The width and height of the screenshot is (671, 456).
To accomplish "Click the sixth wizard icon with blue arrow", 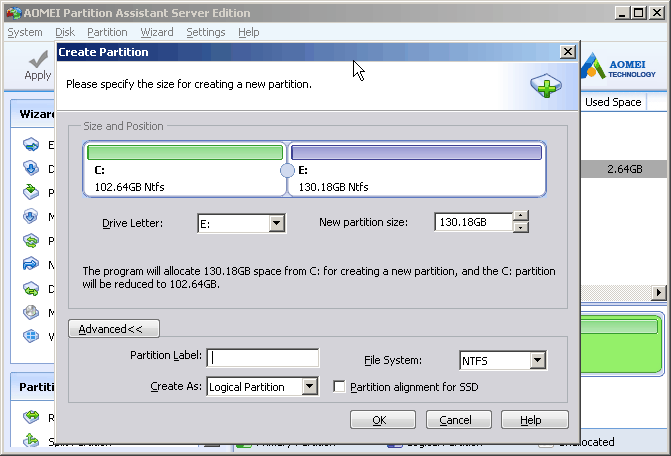I will click(31, 264).
